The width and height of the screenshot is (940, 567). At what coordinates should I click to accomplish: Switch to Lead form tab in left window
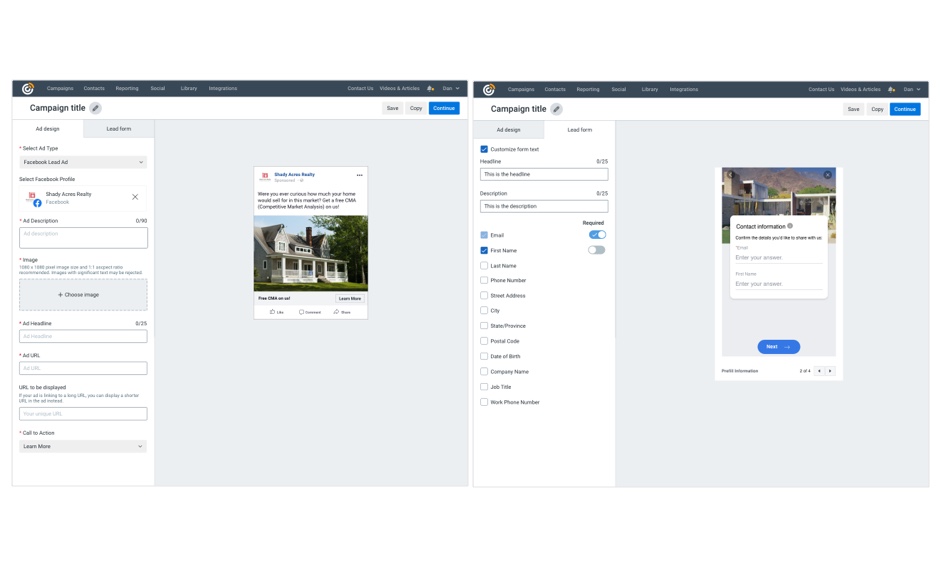click(119, 129)
